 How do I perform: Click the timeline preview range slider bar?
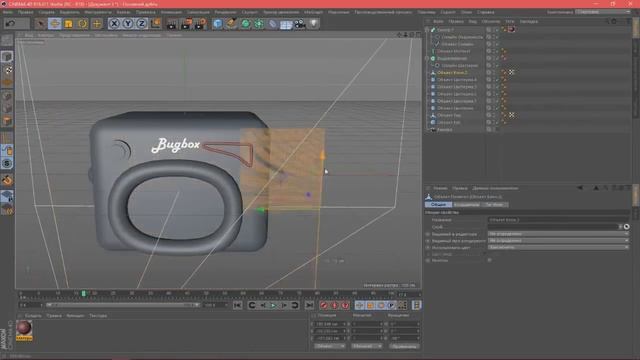pyautogui.click(x=122, y=305)
